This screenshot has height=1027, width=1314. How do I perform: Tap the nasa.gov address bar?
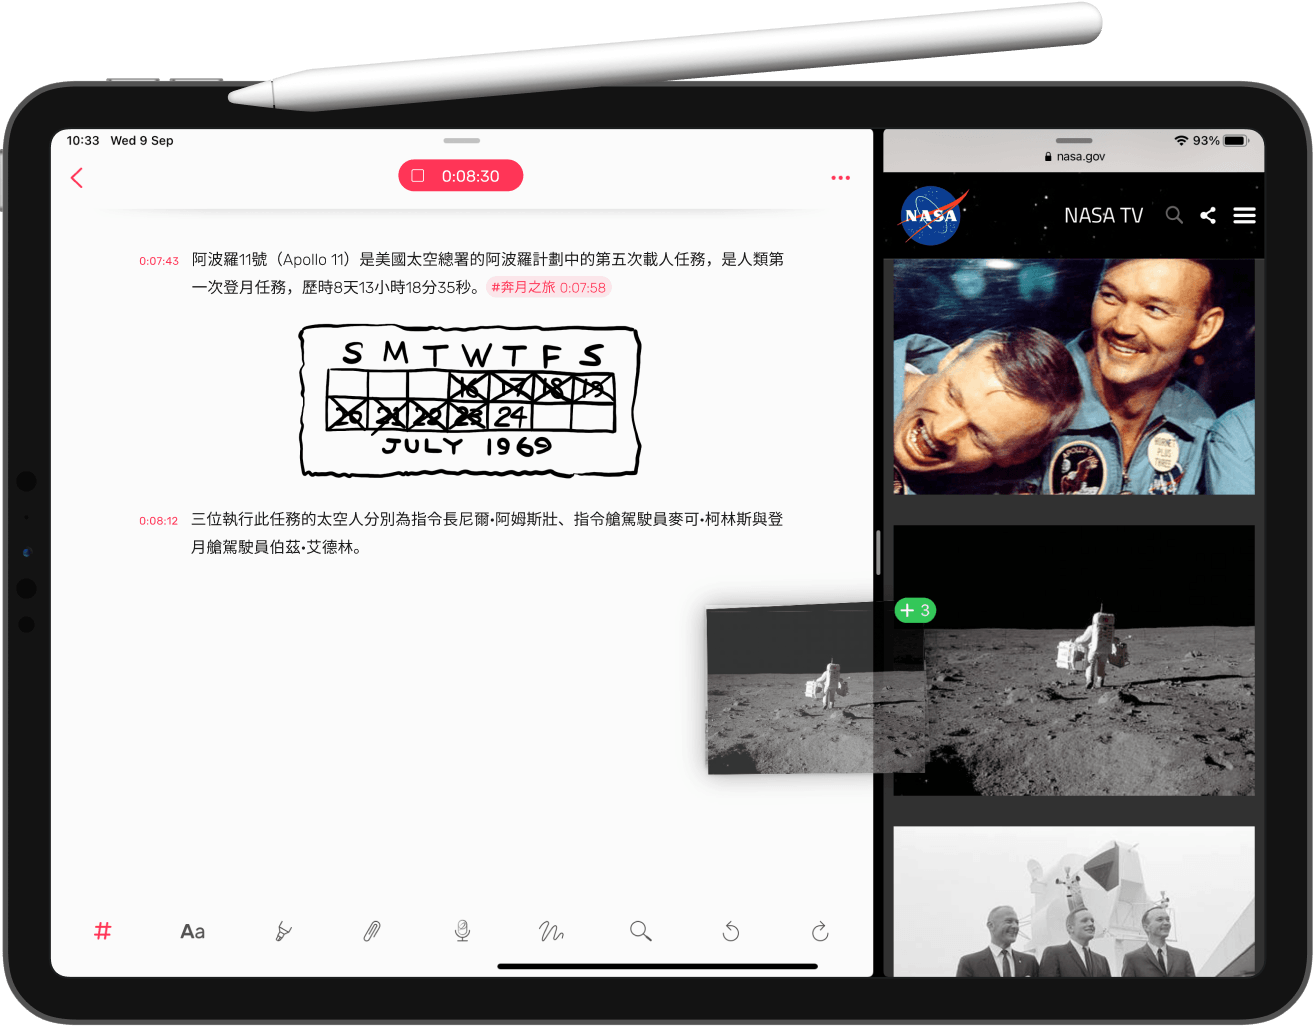1074,157
